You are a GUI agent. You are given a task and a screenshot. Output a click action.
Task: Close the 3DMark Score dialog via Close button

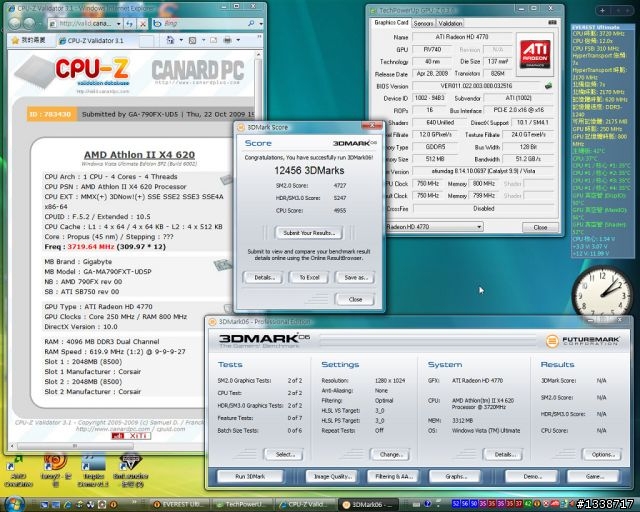coord(355,299)
